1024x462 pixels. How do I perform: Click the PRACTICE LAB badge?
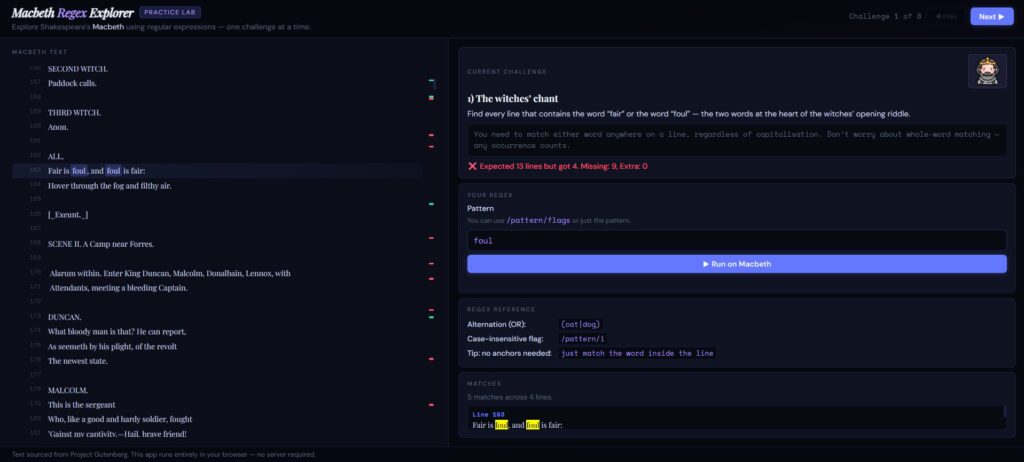pyautogui.click(x=170, y=12)
